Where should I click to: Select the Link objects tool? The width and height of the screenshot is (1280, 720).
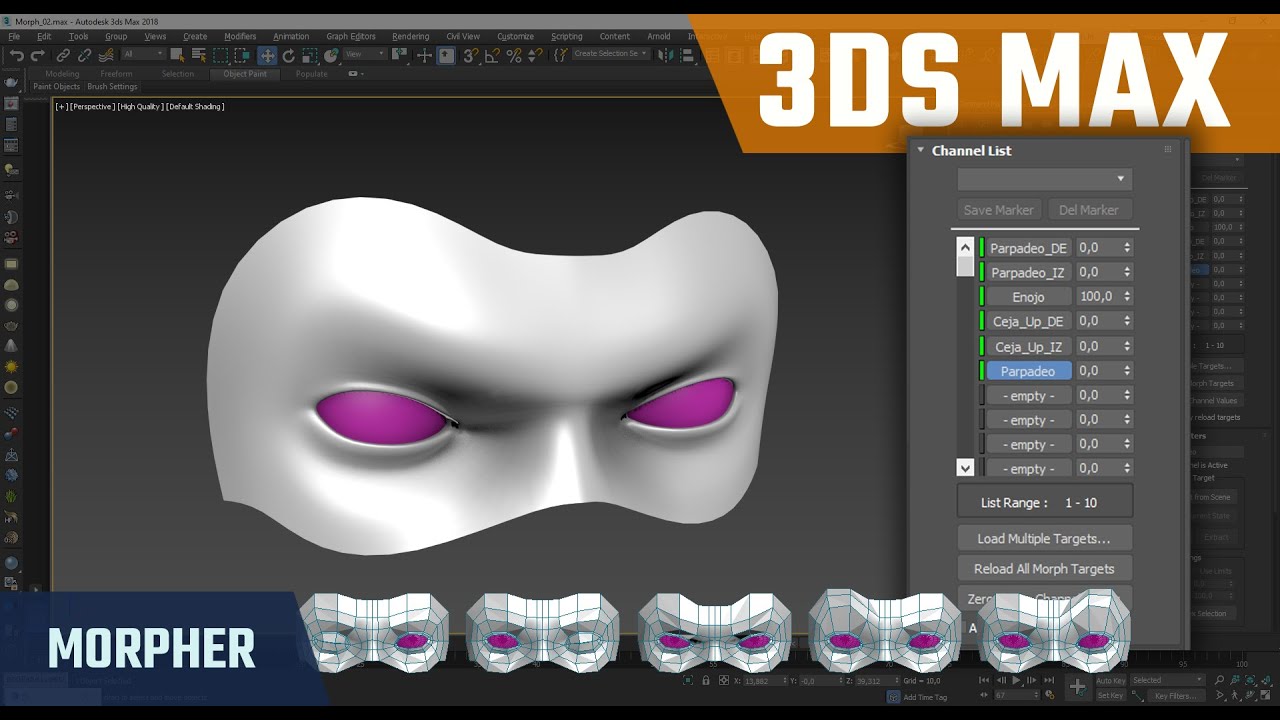click(x=63, y=56)
